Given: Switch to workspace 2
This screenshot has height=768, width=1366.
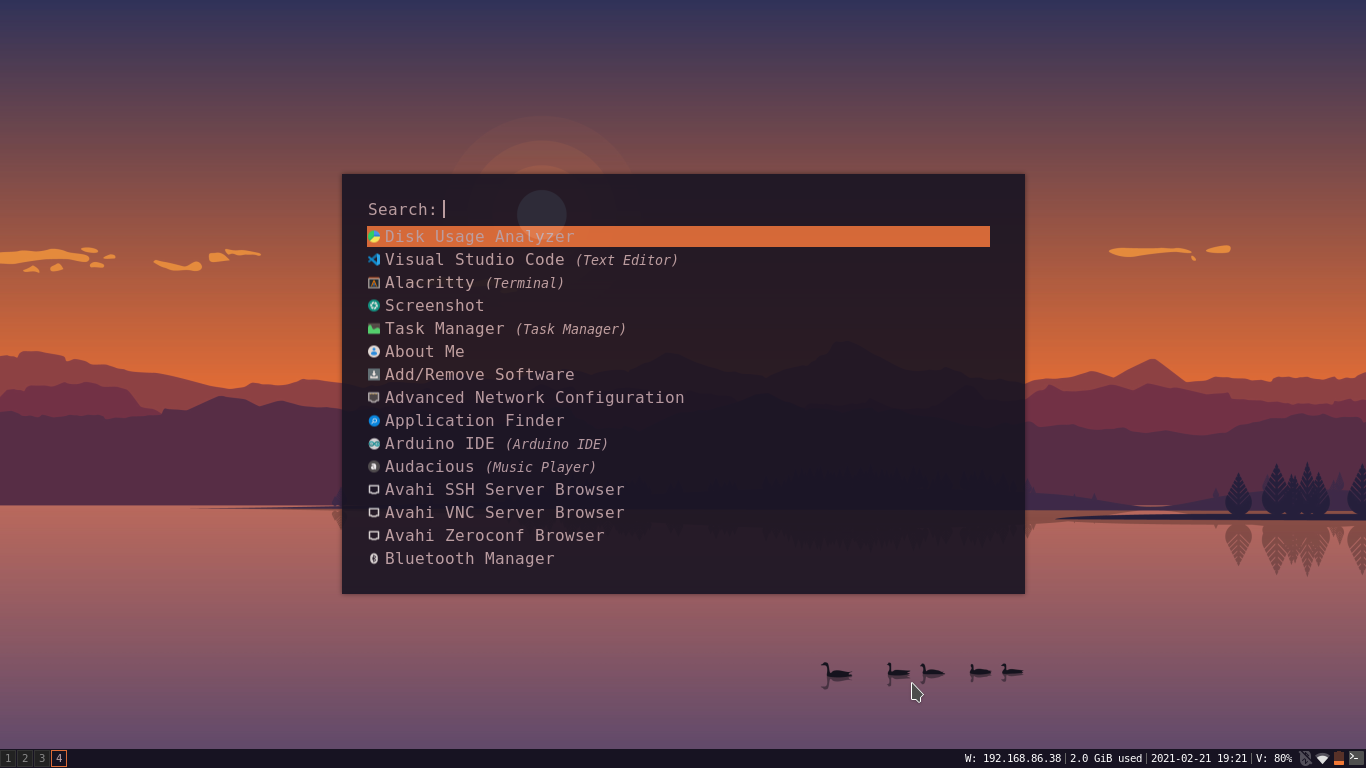Looking at the screenshot, I should point(25,759).
